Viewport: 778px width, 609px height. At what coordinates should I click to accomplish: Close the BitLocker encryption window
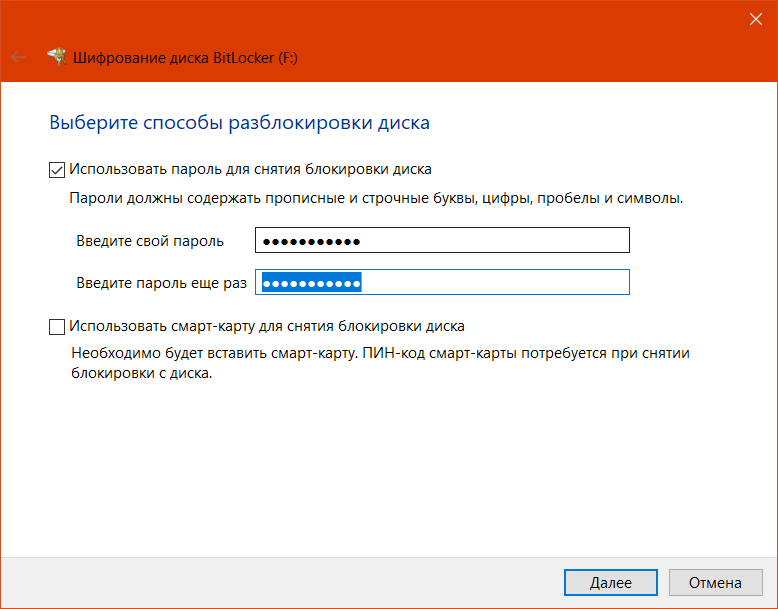[755, 19]
